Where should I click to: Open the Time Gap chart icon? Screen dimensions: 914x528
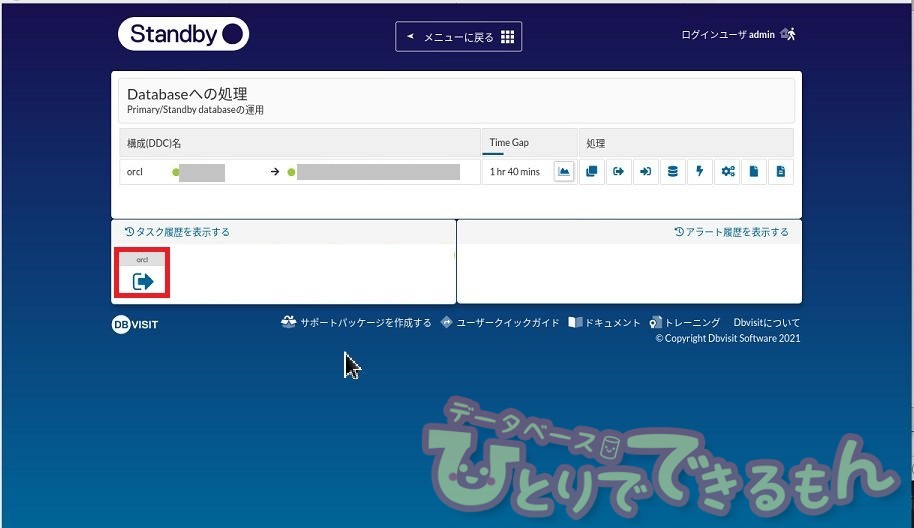tap(564, 172)
